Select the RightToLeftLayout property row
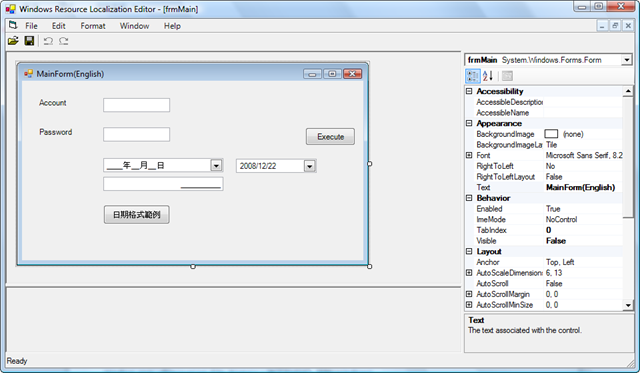640x373 pixels. click(x=544, y=177)
